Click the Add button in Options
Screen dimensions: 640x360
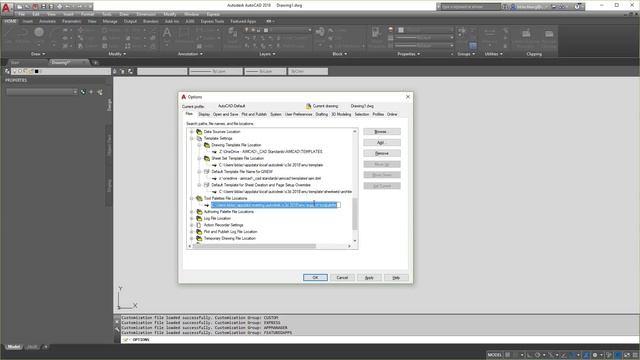(382, 142)
